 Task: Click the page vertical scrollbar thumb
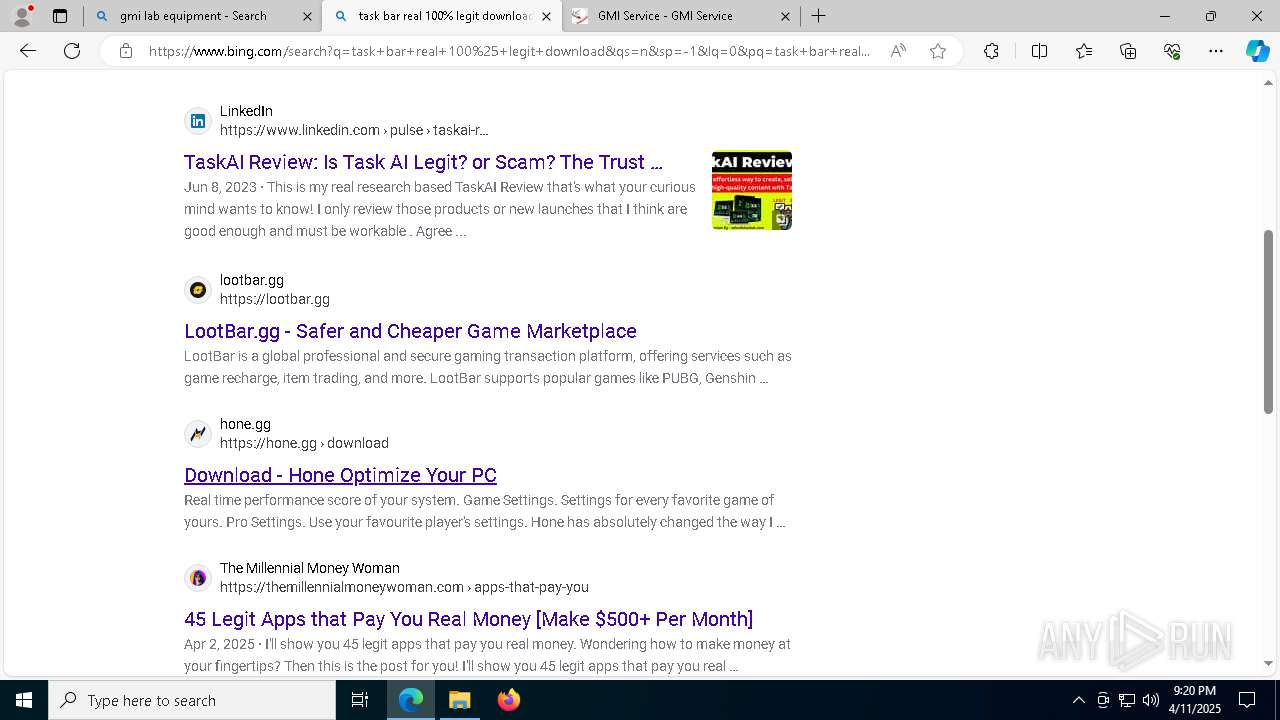tap(1268, 321)
